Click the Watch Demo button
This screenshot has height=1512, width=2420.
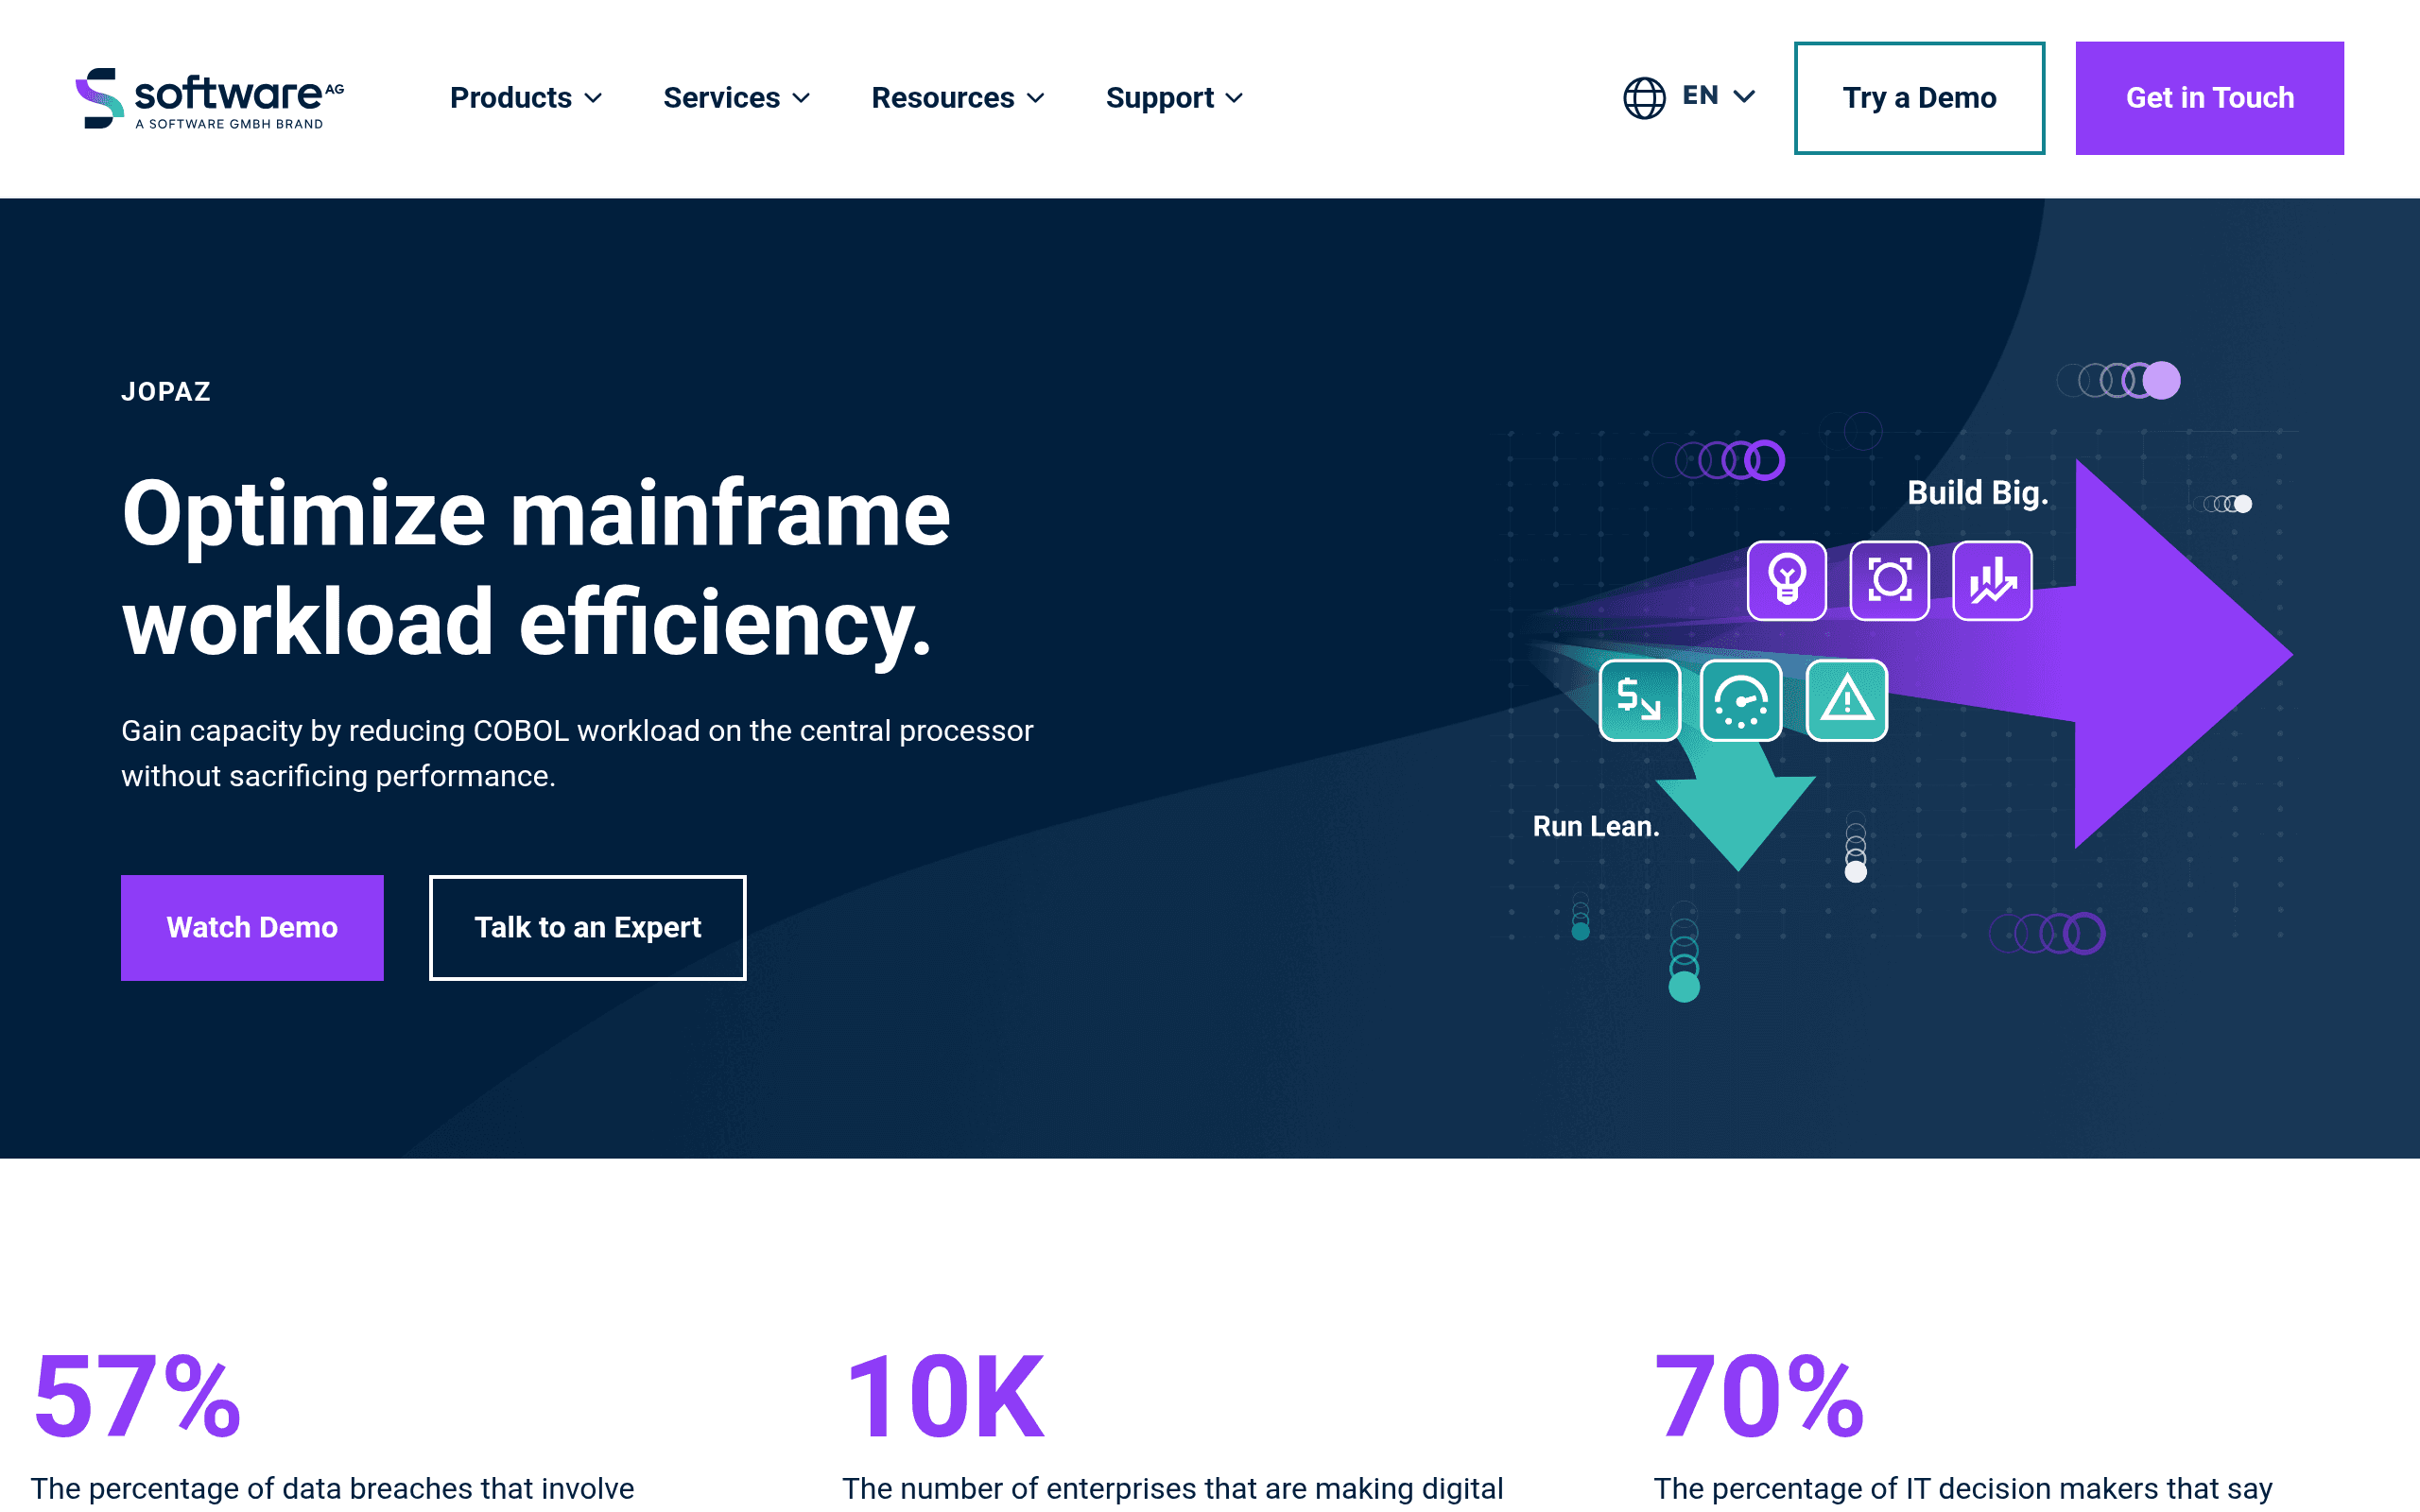252,928
